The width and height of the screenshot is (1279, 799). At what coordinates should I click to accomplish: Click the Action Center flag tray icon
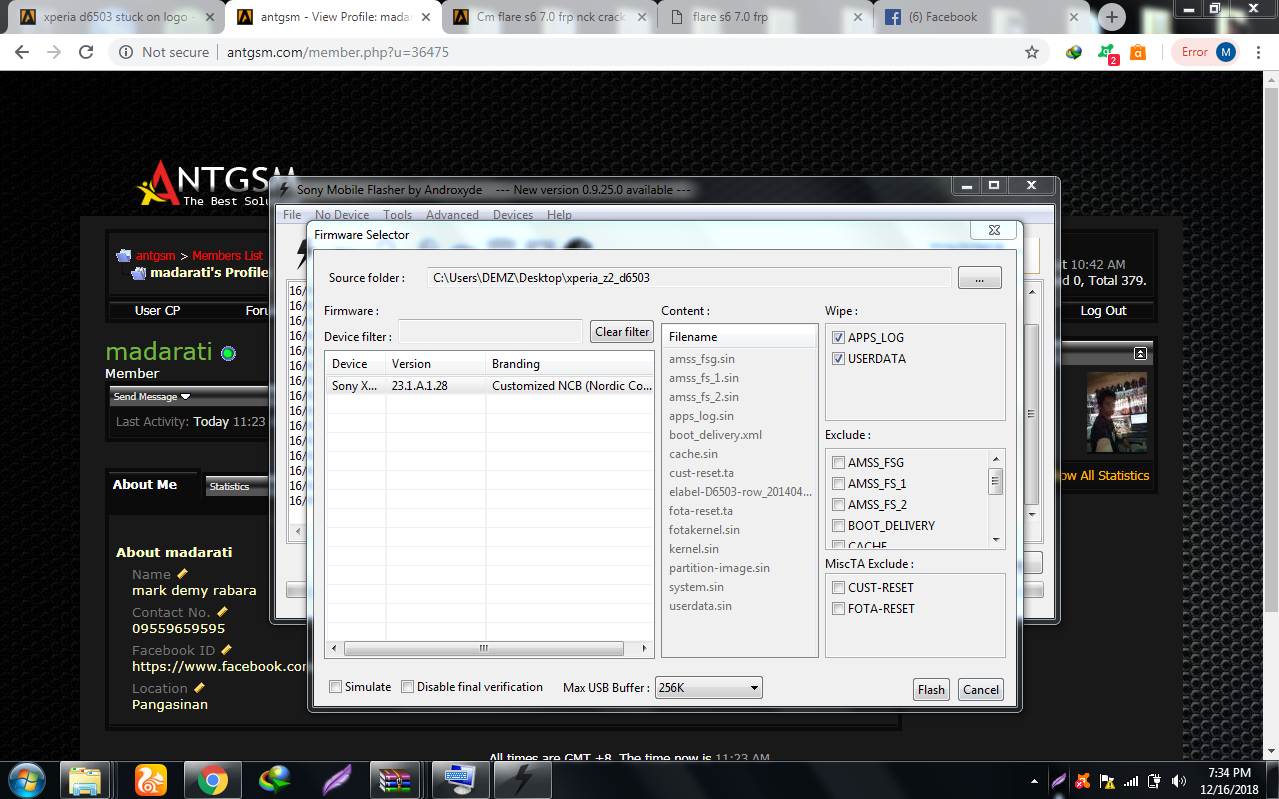(1107, 780)
